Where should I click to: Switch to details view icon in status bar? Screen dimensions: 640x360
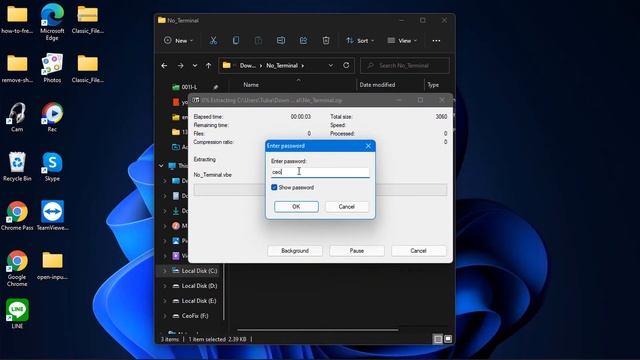click(x=438, y=339)
